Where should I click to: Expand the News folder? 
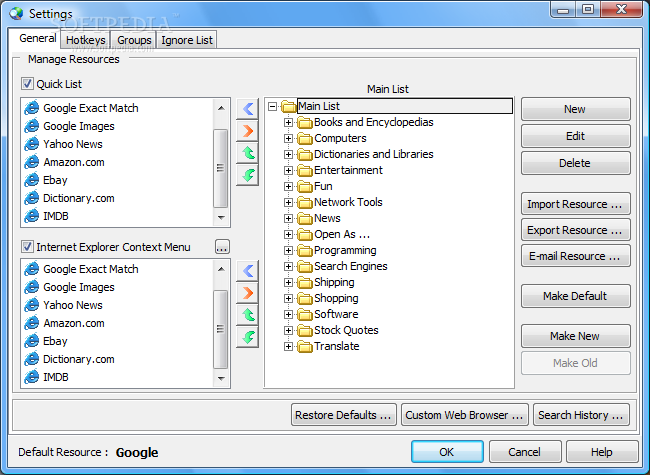pyautogui.click(x=289, y=218)
